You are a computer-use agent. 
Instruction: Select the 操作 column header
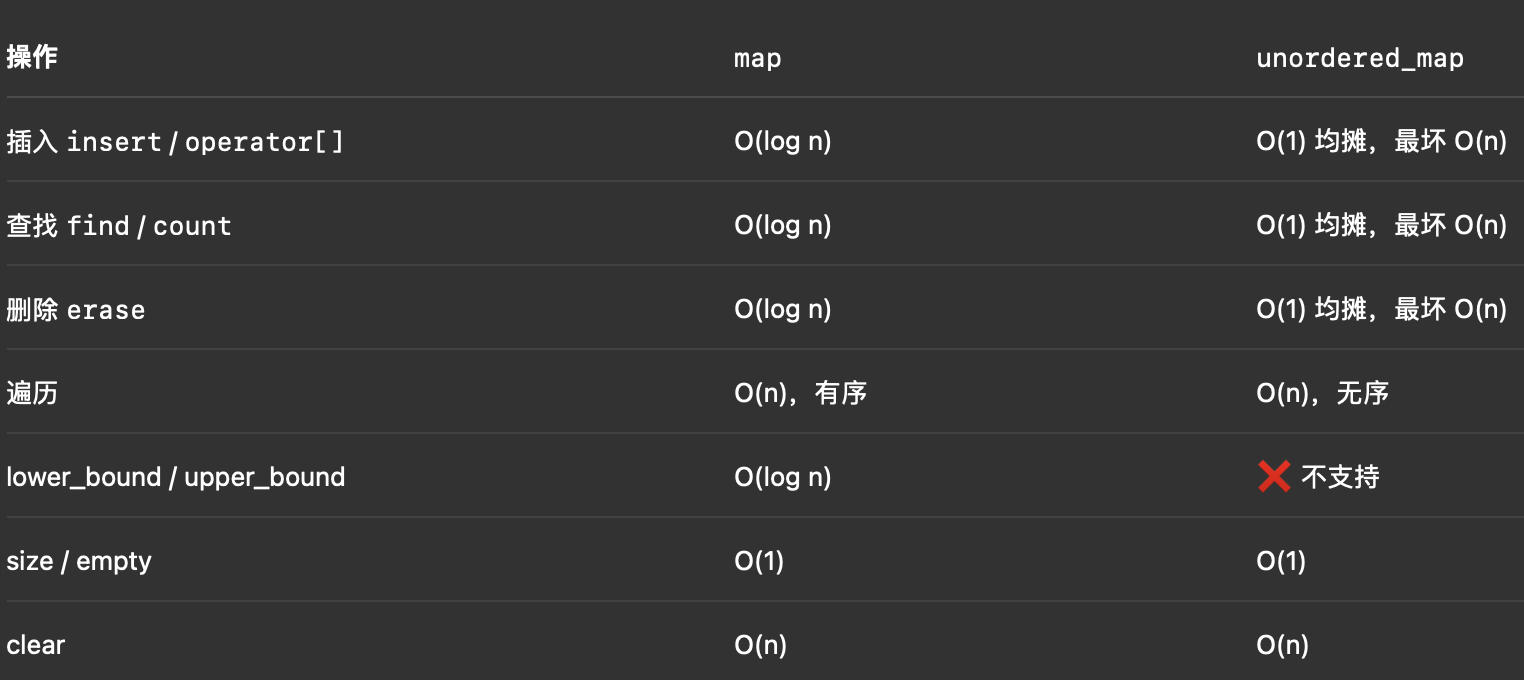(x=32, y=57)
